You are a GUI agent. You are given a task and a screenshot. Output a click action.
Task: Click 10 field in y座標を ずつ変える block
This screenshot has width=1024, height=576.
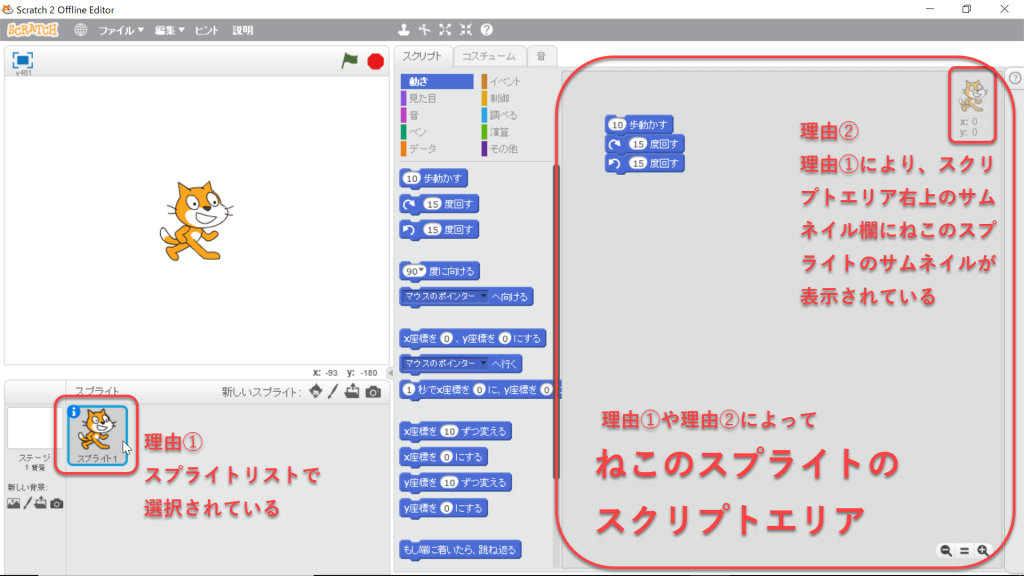click(449, 483)
